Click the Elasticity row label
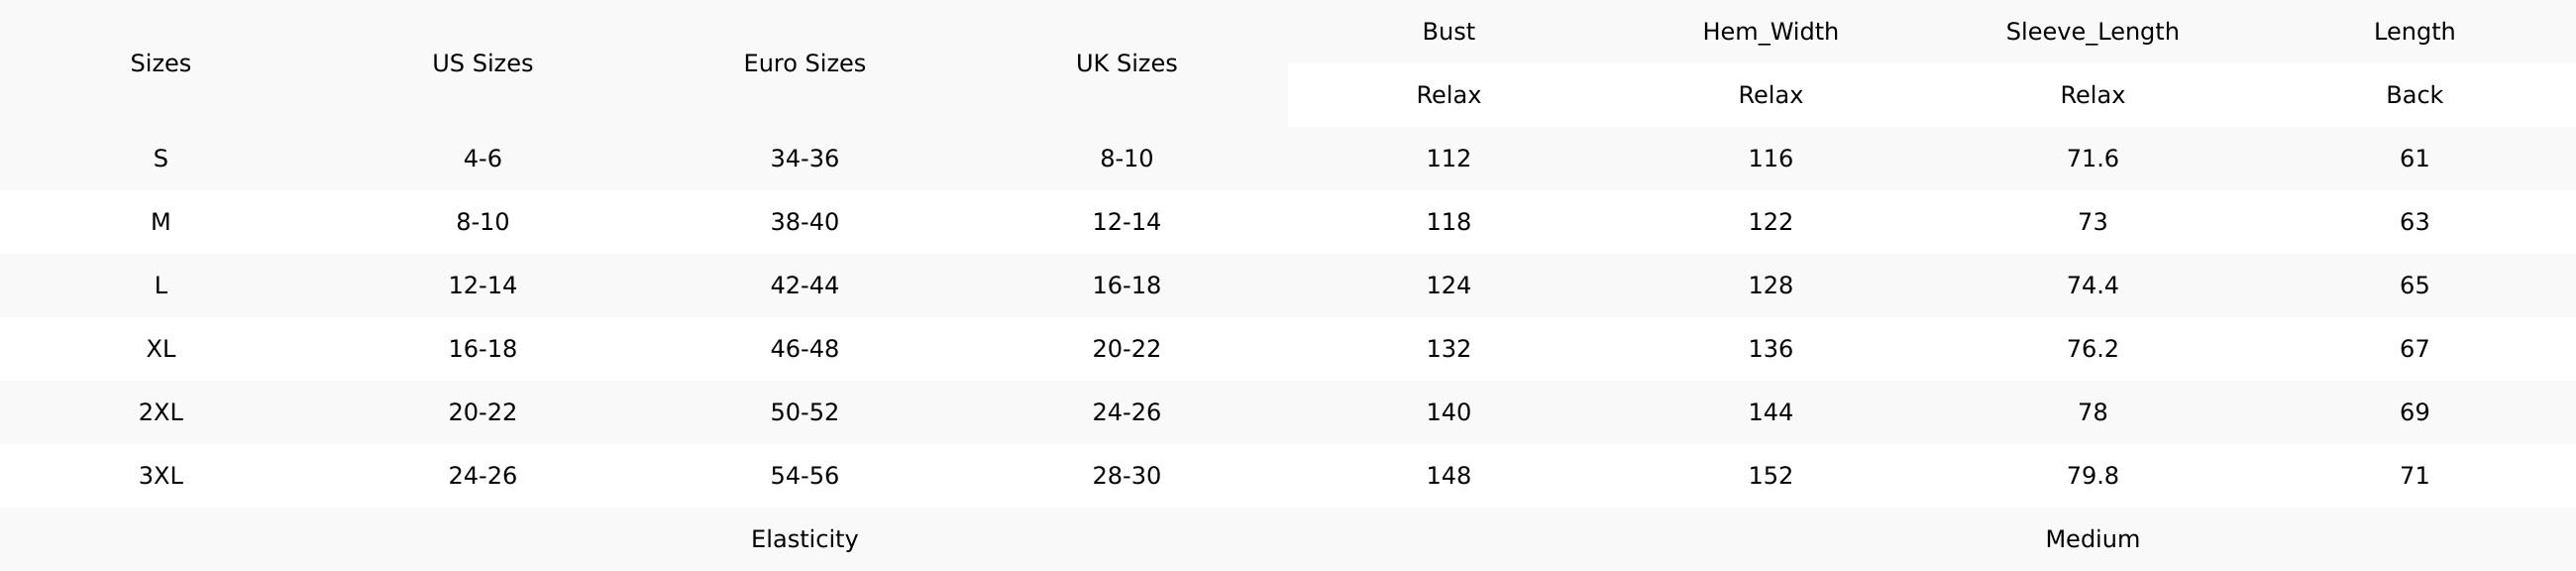Screen dimensions: 2576x571 point(804,539)
